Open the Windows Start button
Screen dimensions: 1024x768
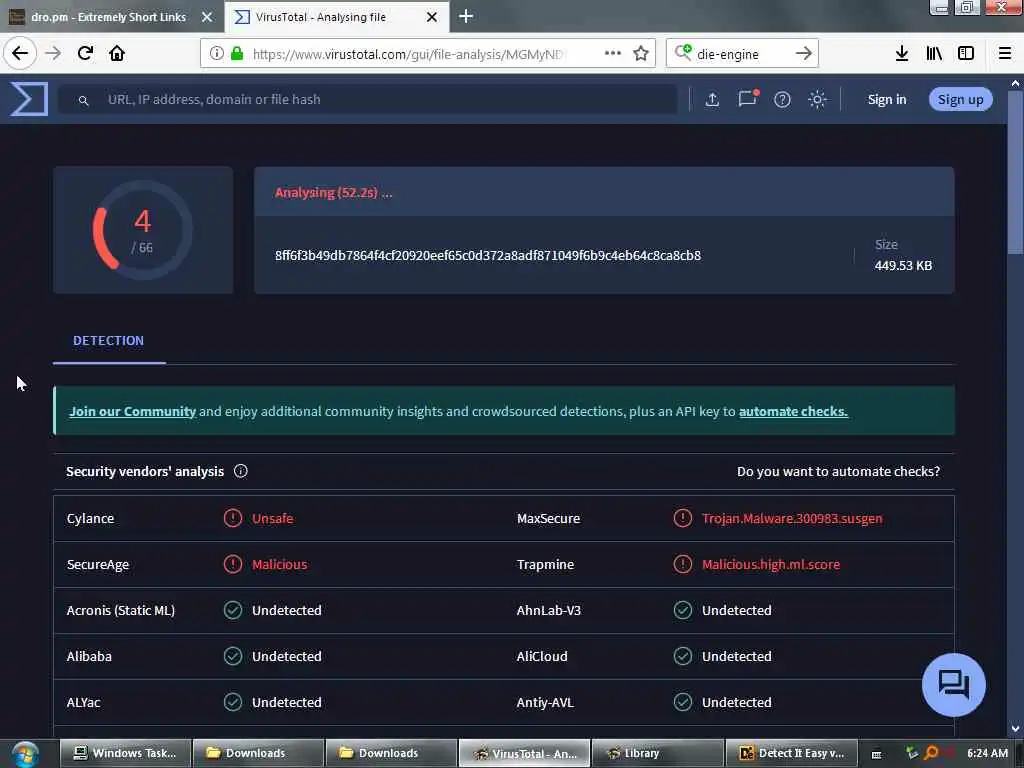(25, 754)
